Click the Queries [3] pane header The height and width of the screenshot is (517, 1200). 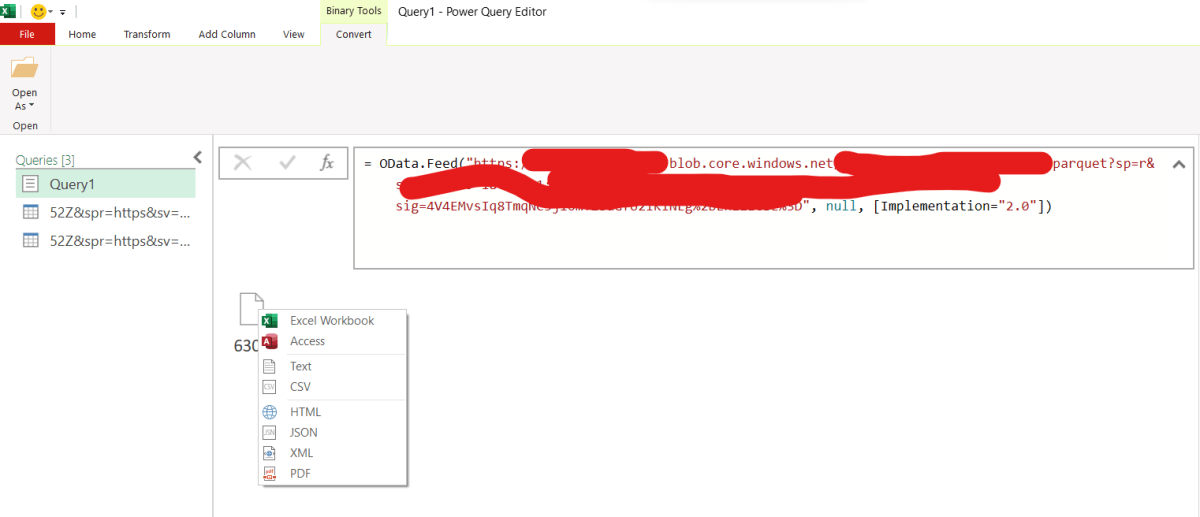[x=45, y=160]
